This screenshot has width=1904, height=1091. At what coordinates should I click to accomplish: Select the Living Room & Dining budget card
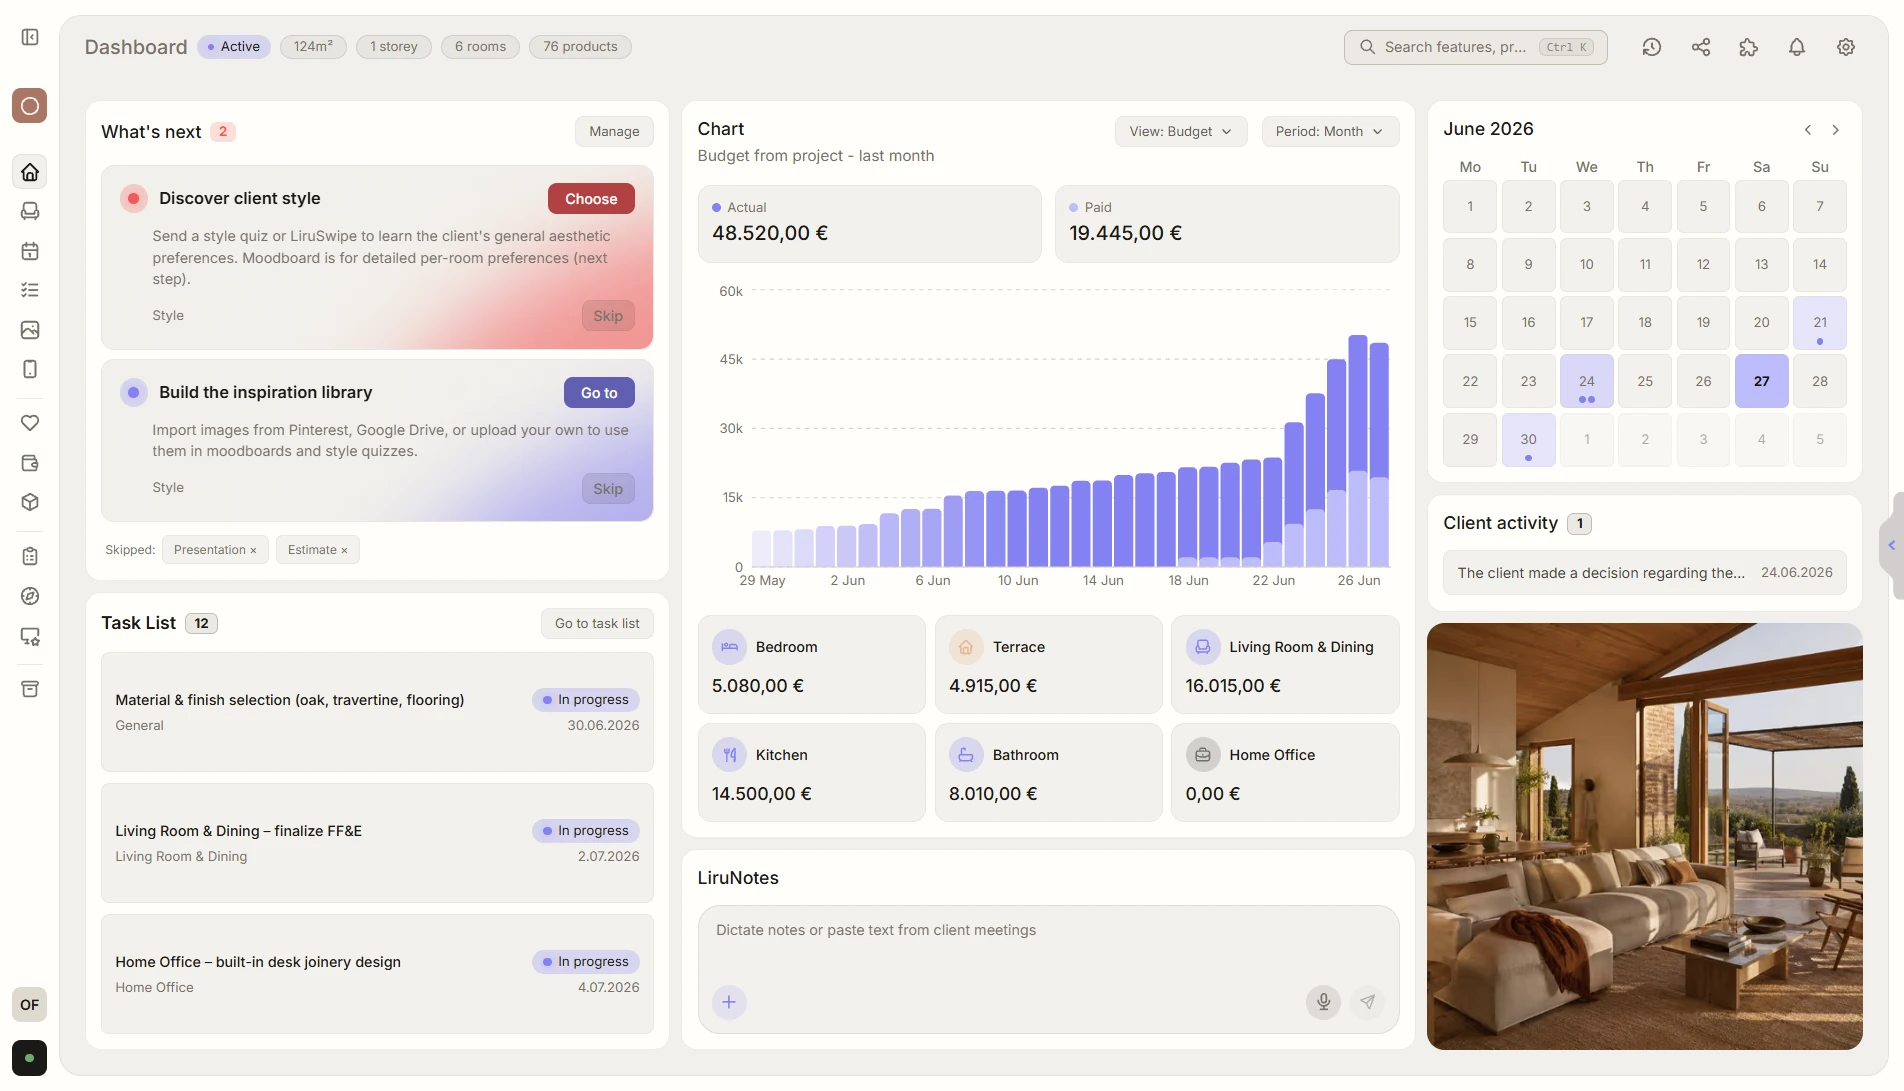coord(1284,665)
